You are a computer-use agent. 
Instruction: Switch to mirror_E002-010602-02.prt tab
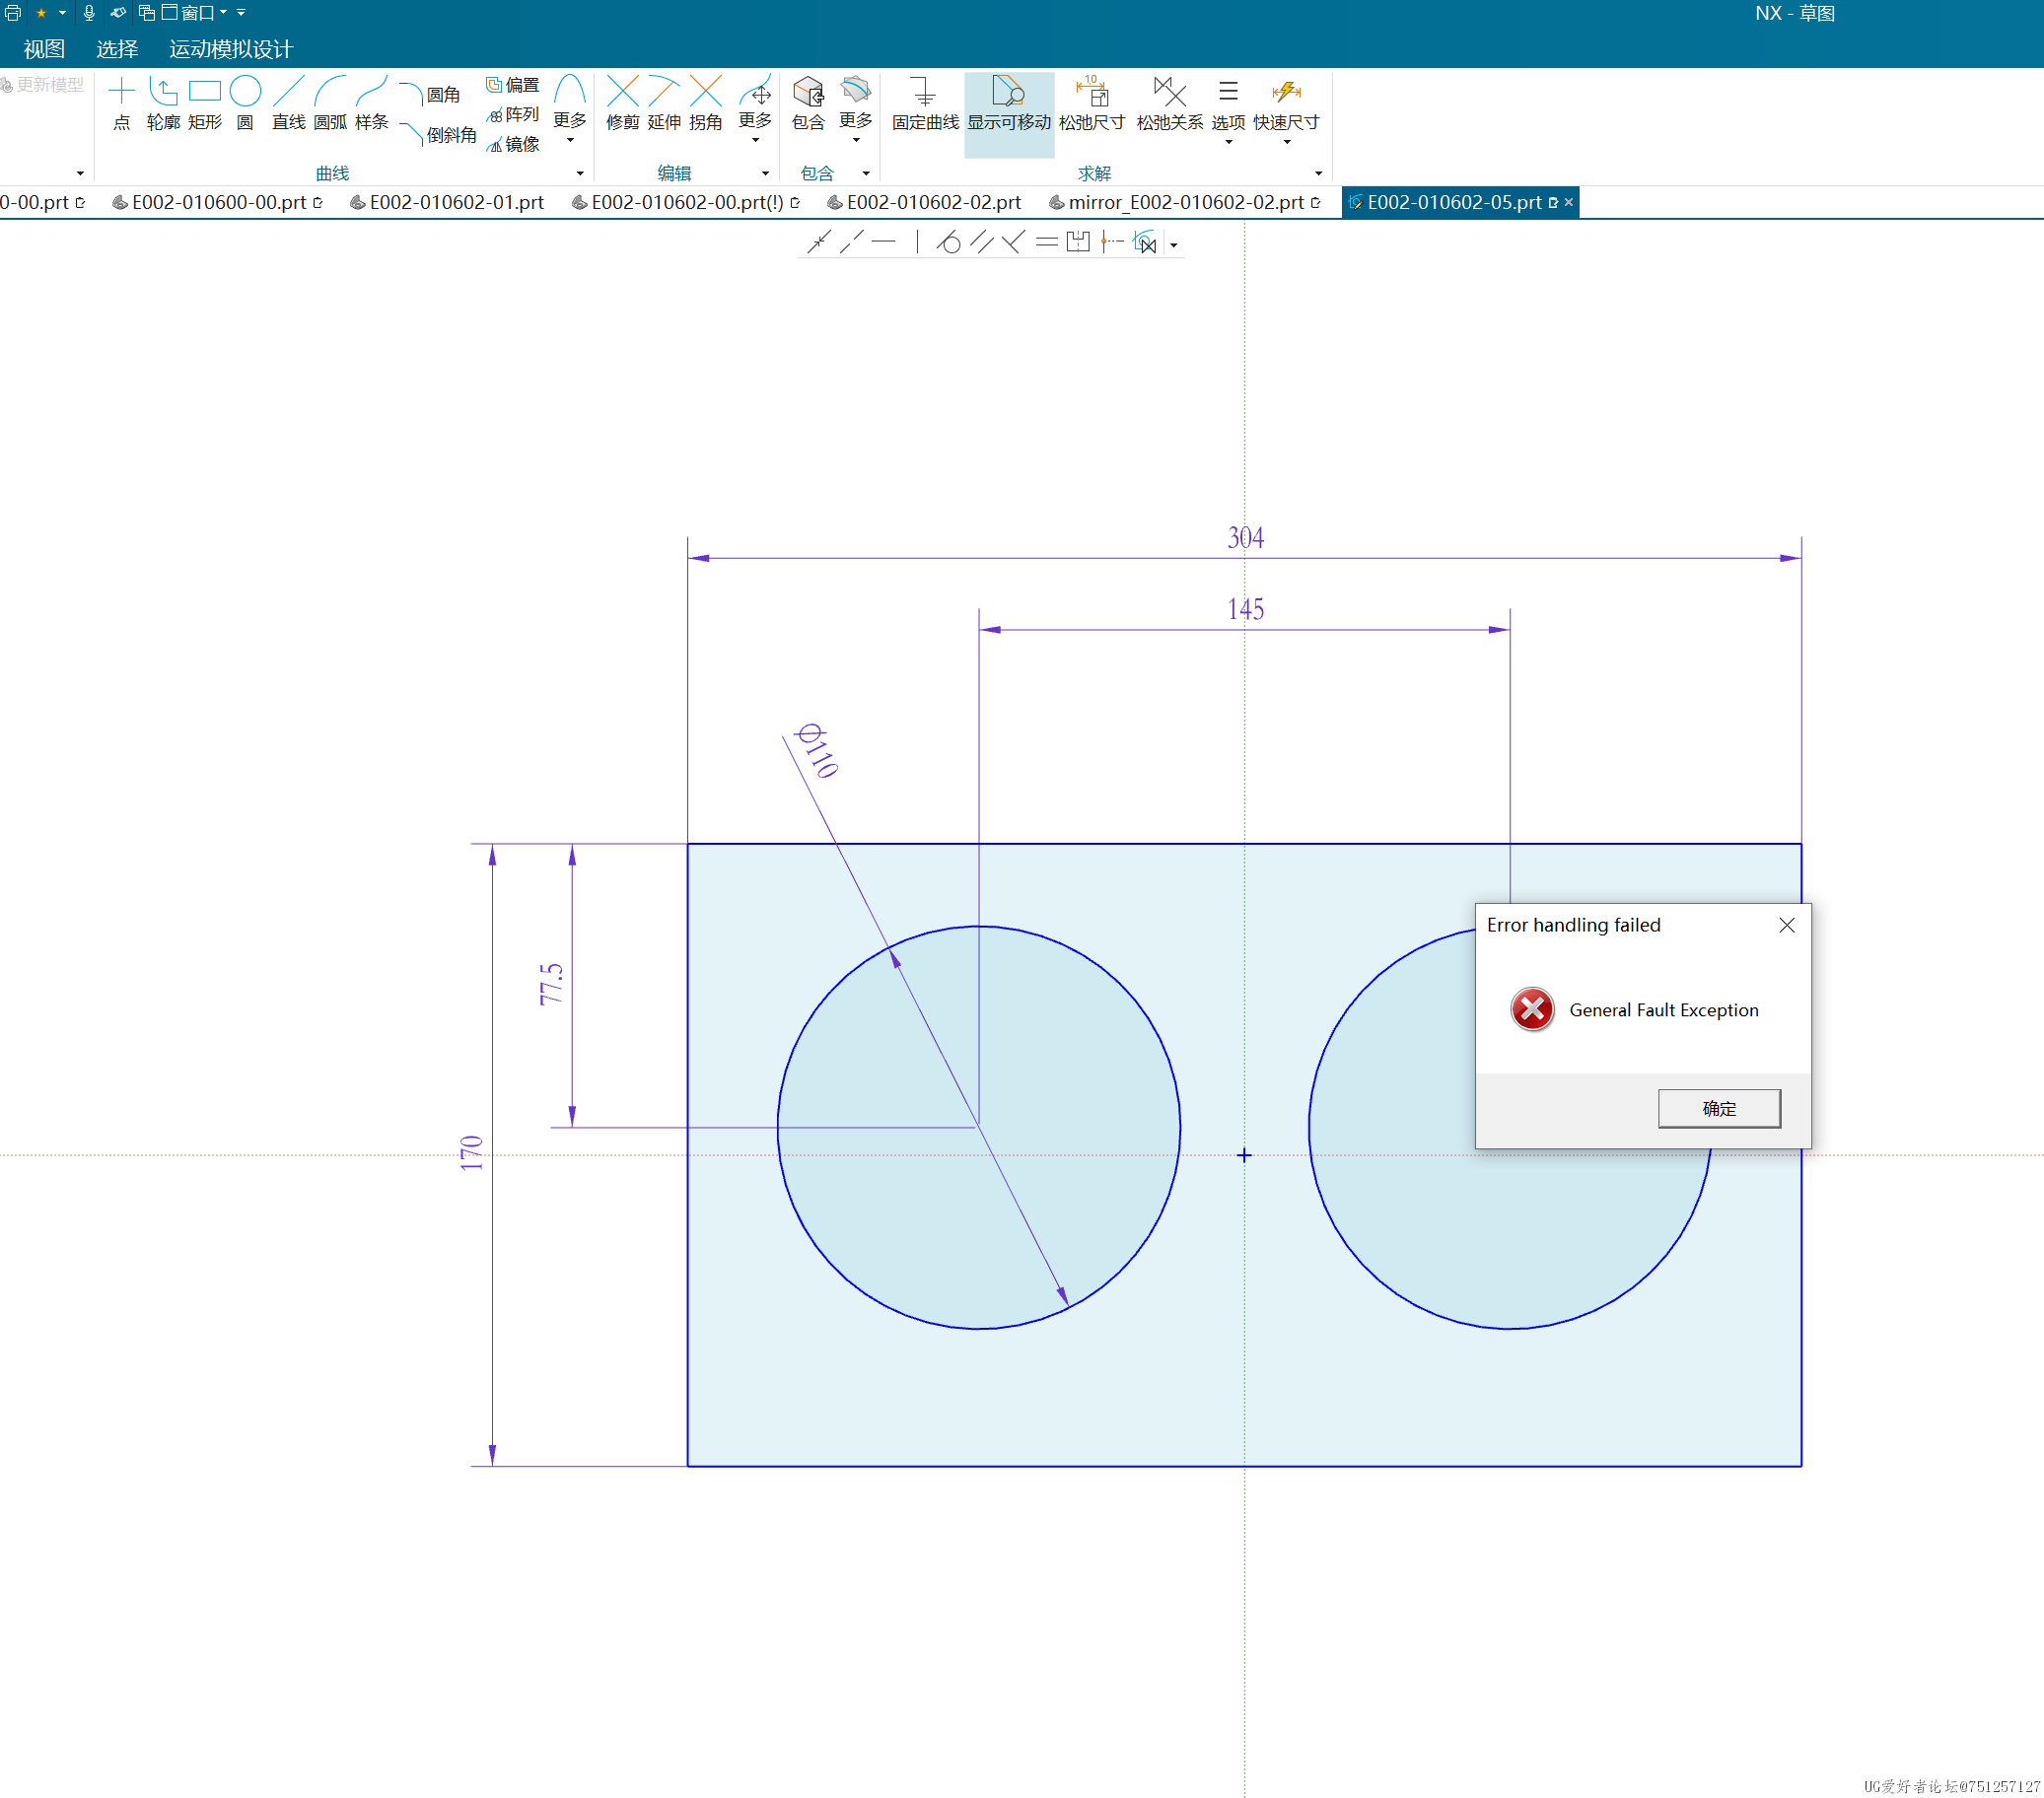click(x=1185, y=202)
